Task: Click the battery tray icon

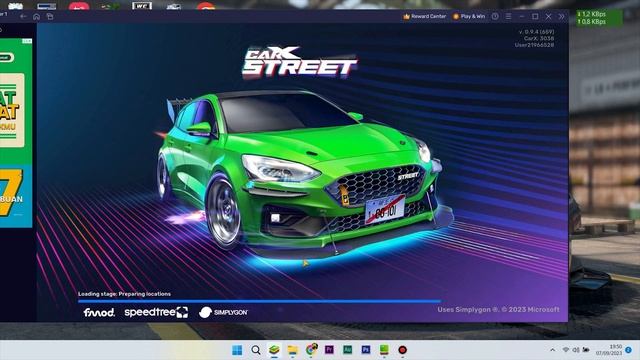Action: tap(586, 350)
